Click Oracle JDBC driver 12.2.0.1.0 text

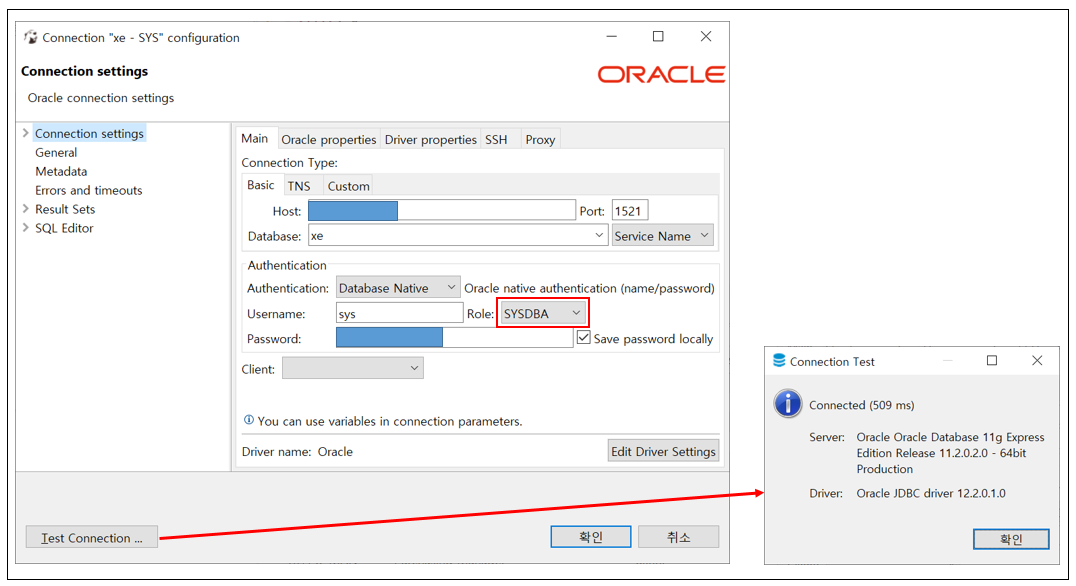[x=931, y=493]
